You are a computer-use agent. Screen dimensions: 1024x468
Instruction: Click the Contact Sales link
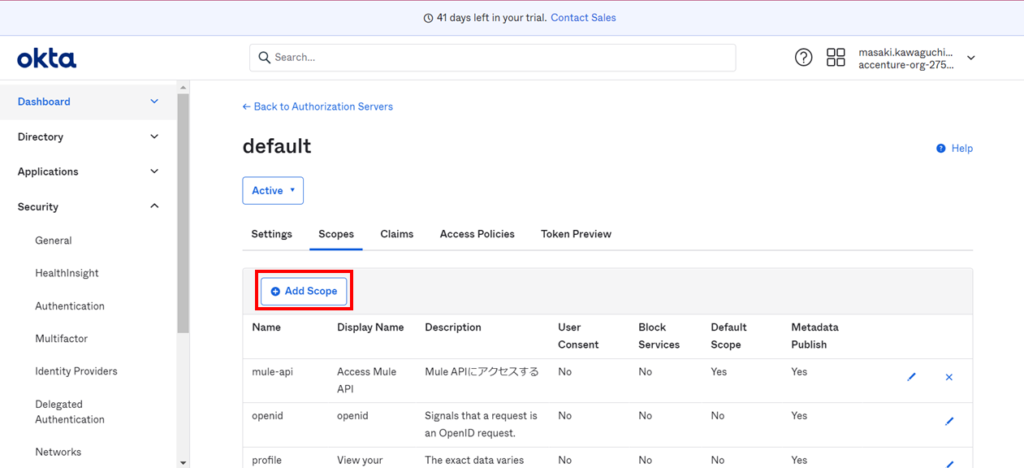pyautogui.click(x=583, y=18)
